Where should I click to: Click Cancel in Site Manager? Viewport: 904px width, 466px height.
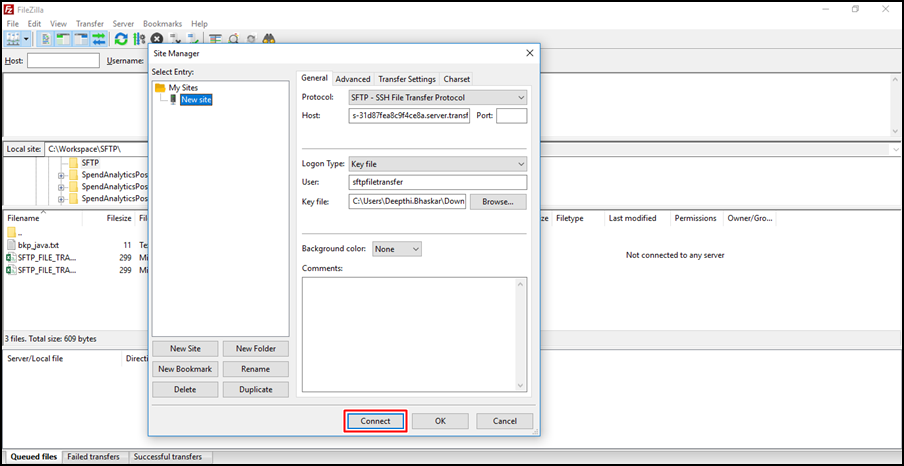point(504,421)
